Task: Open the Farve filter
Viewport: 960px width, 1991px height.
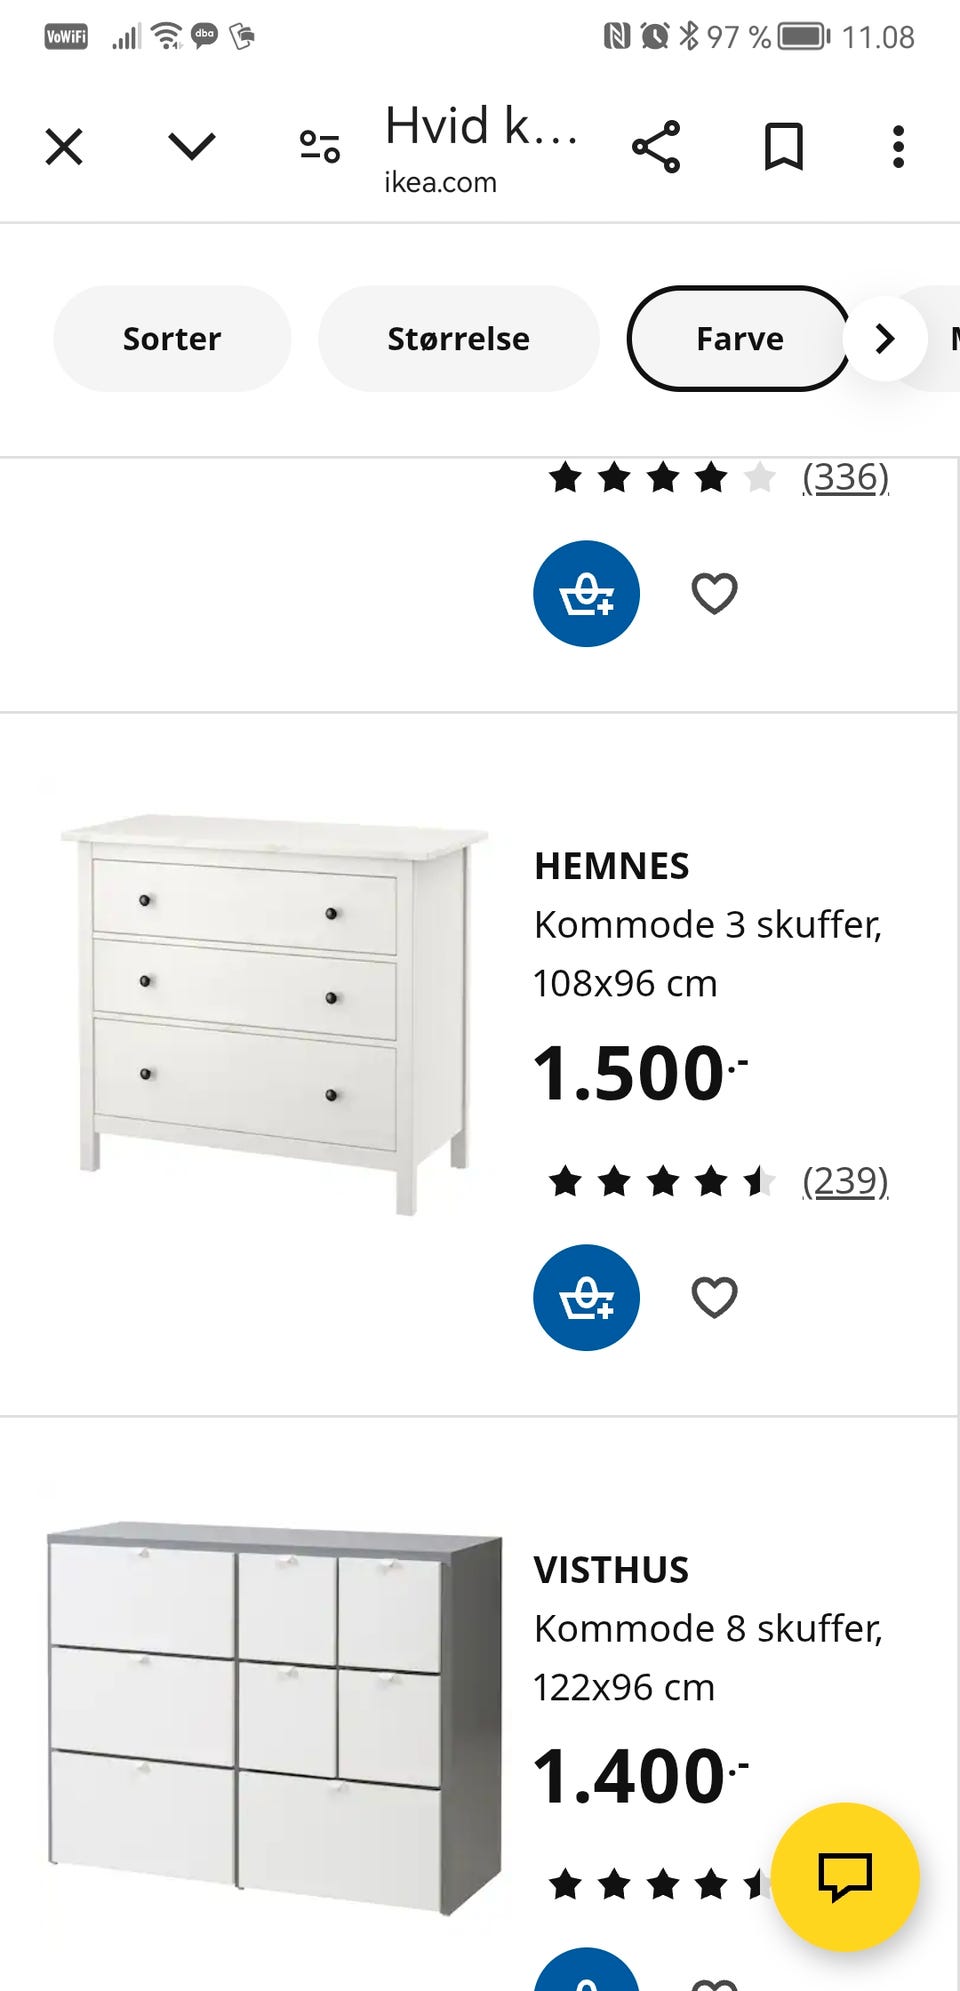Action: point(739,338)
